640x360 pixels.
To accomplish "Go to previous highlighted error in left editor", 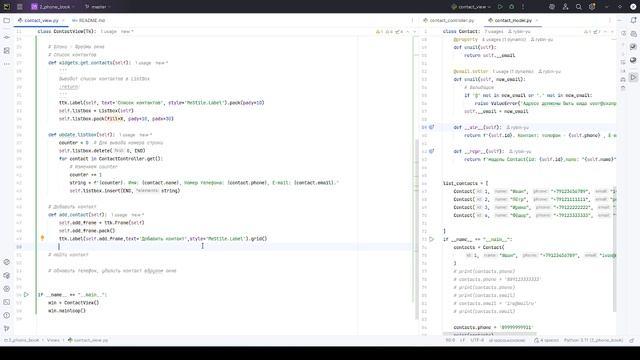I will coord(407,31).
